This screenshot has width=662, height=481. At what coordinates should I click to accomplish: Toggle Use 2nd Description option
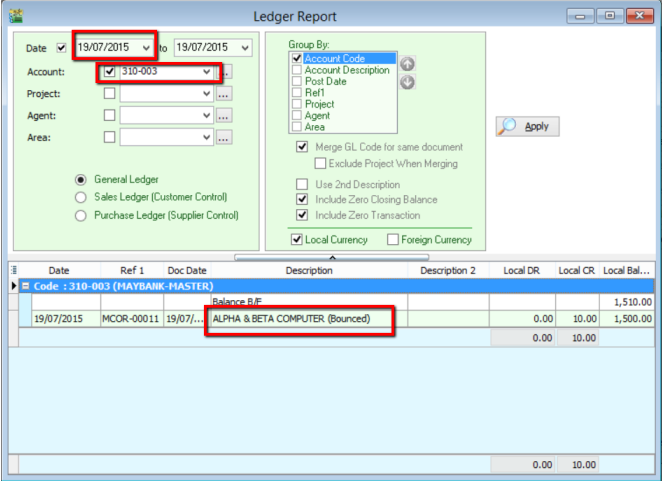coord(302,185)
